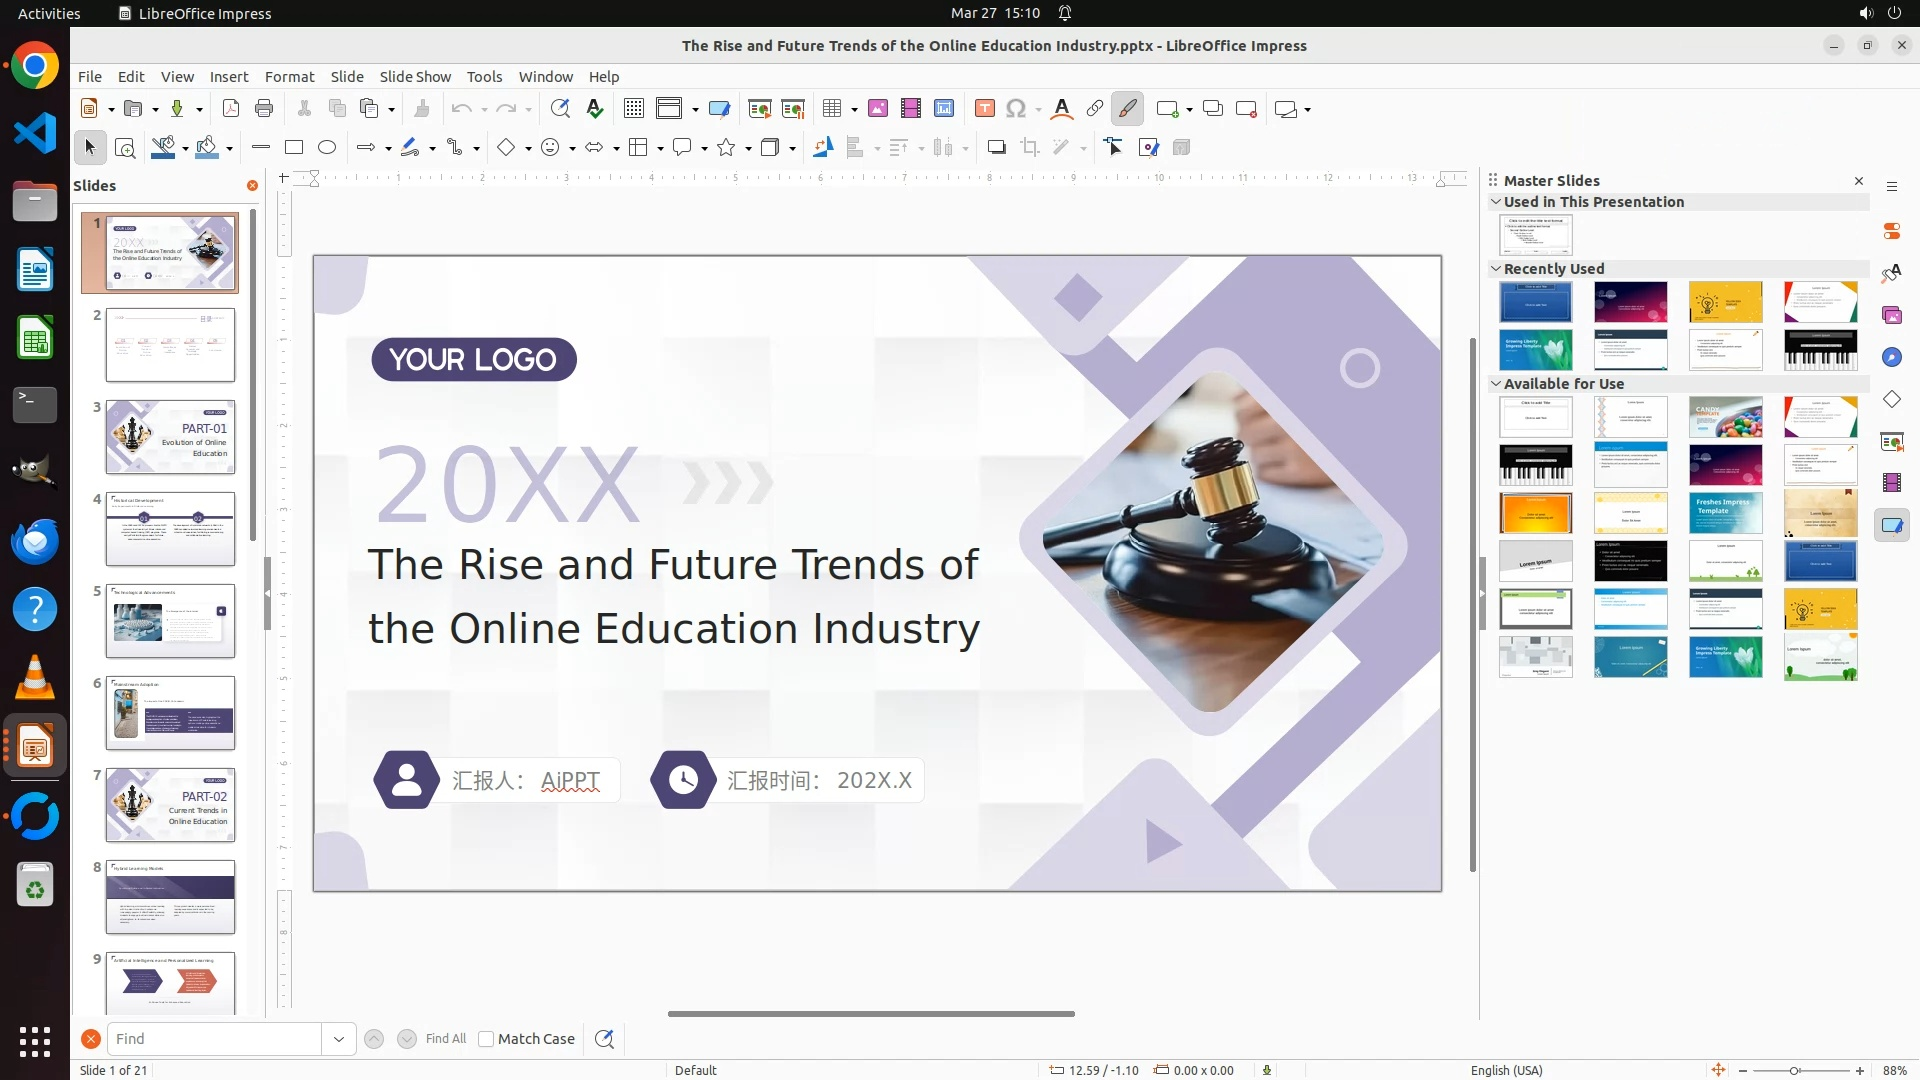Toggle the Display Grid icon
1920x1080 pixels.
(x=633, y=109)
